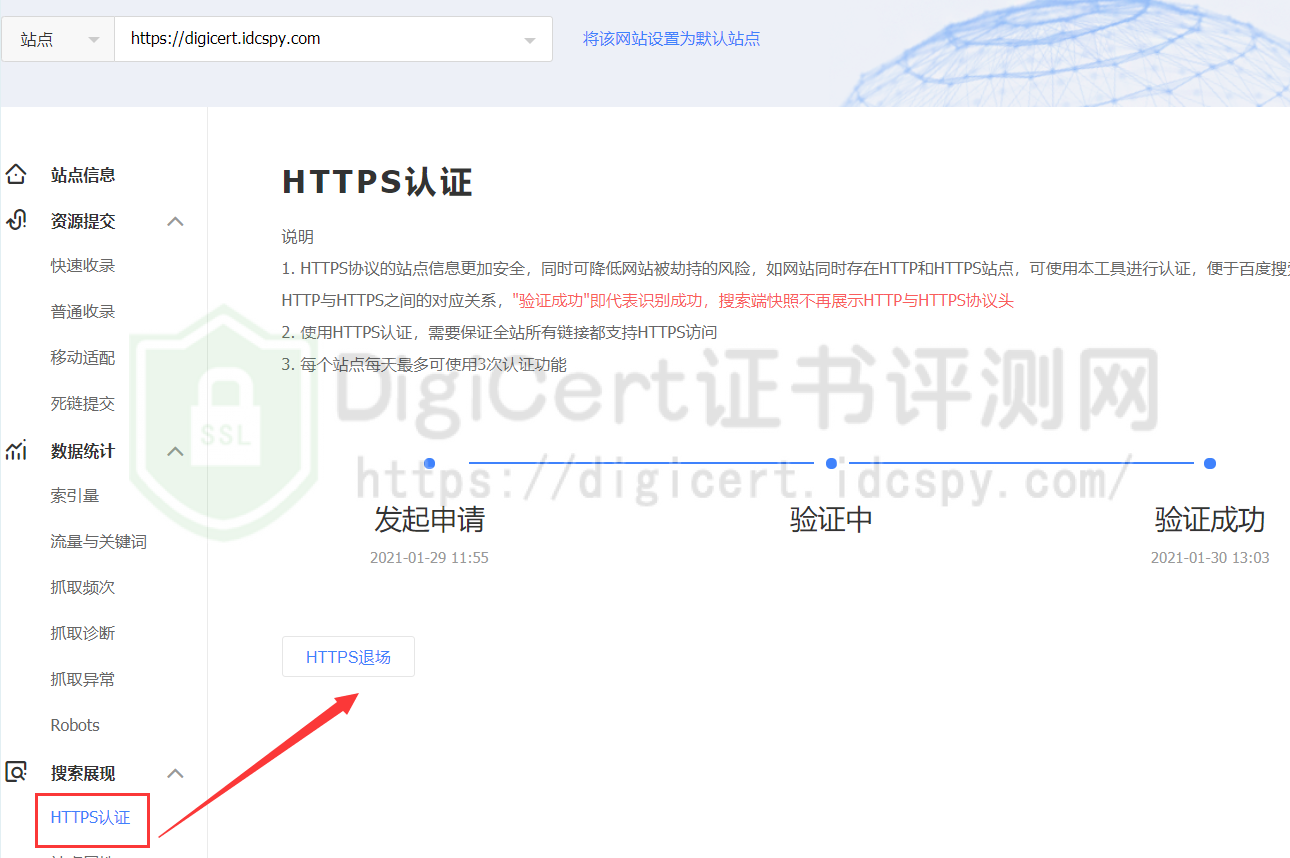Select the Robots tool entry
This screenshot has height=858, width=1290.
pos(75,724)
